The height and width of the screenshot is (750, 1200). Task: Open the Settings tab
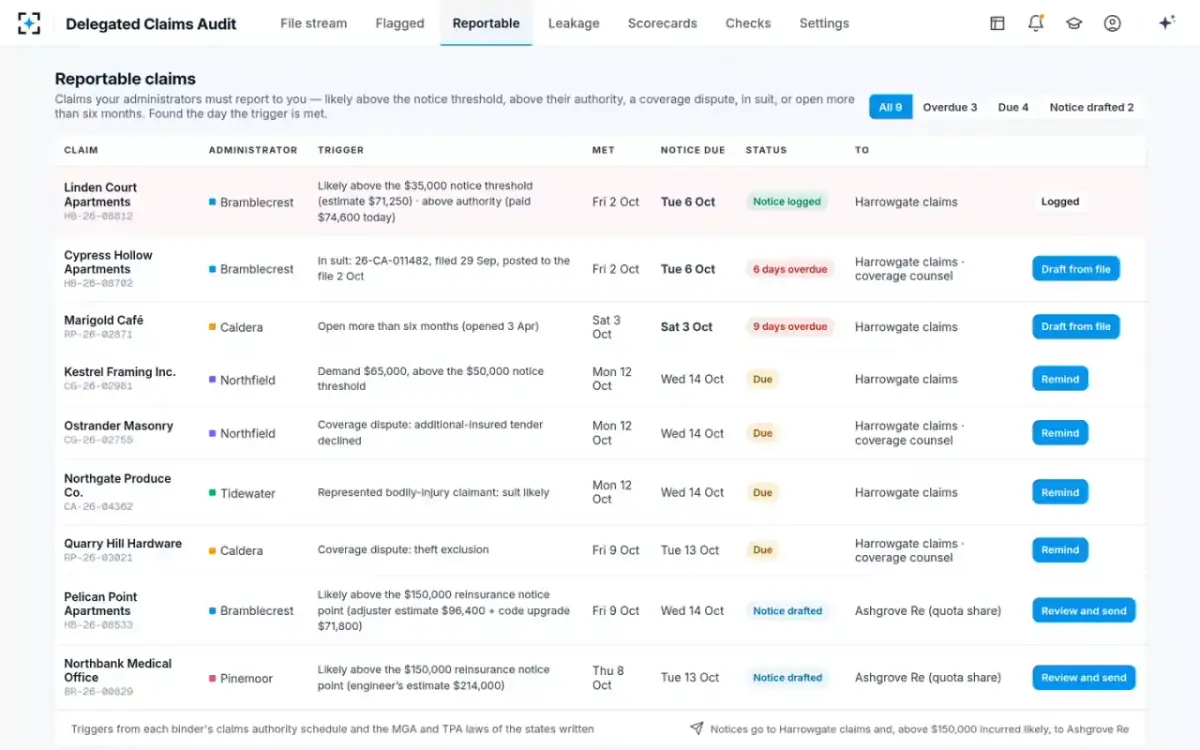[824, 23]
